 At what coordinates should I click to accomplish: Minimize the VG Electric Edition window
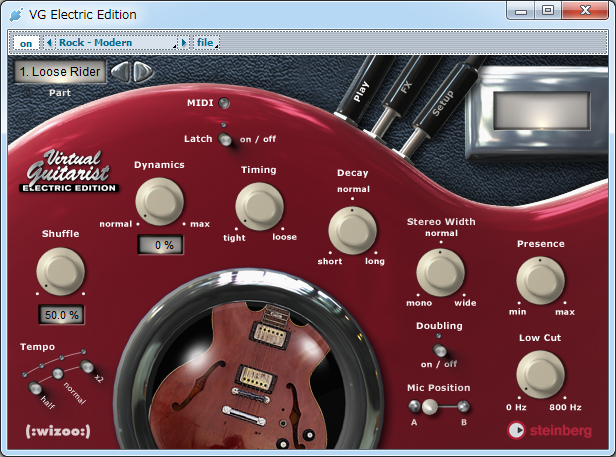521,11
